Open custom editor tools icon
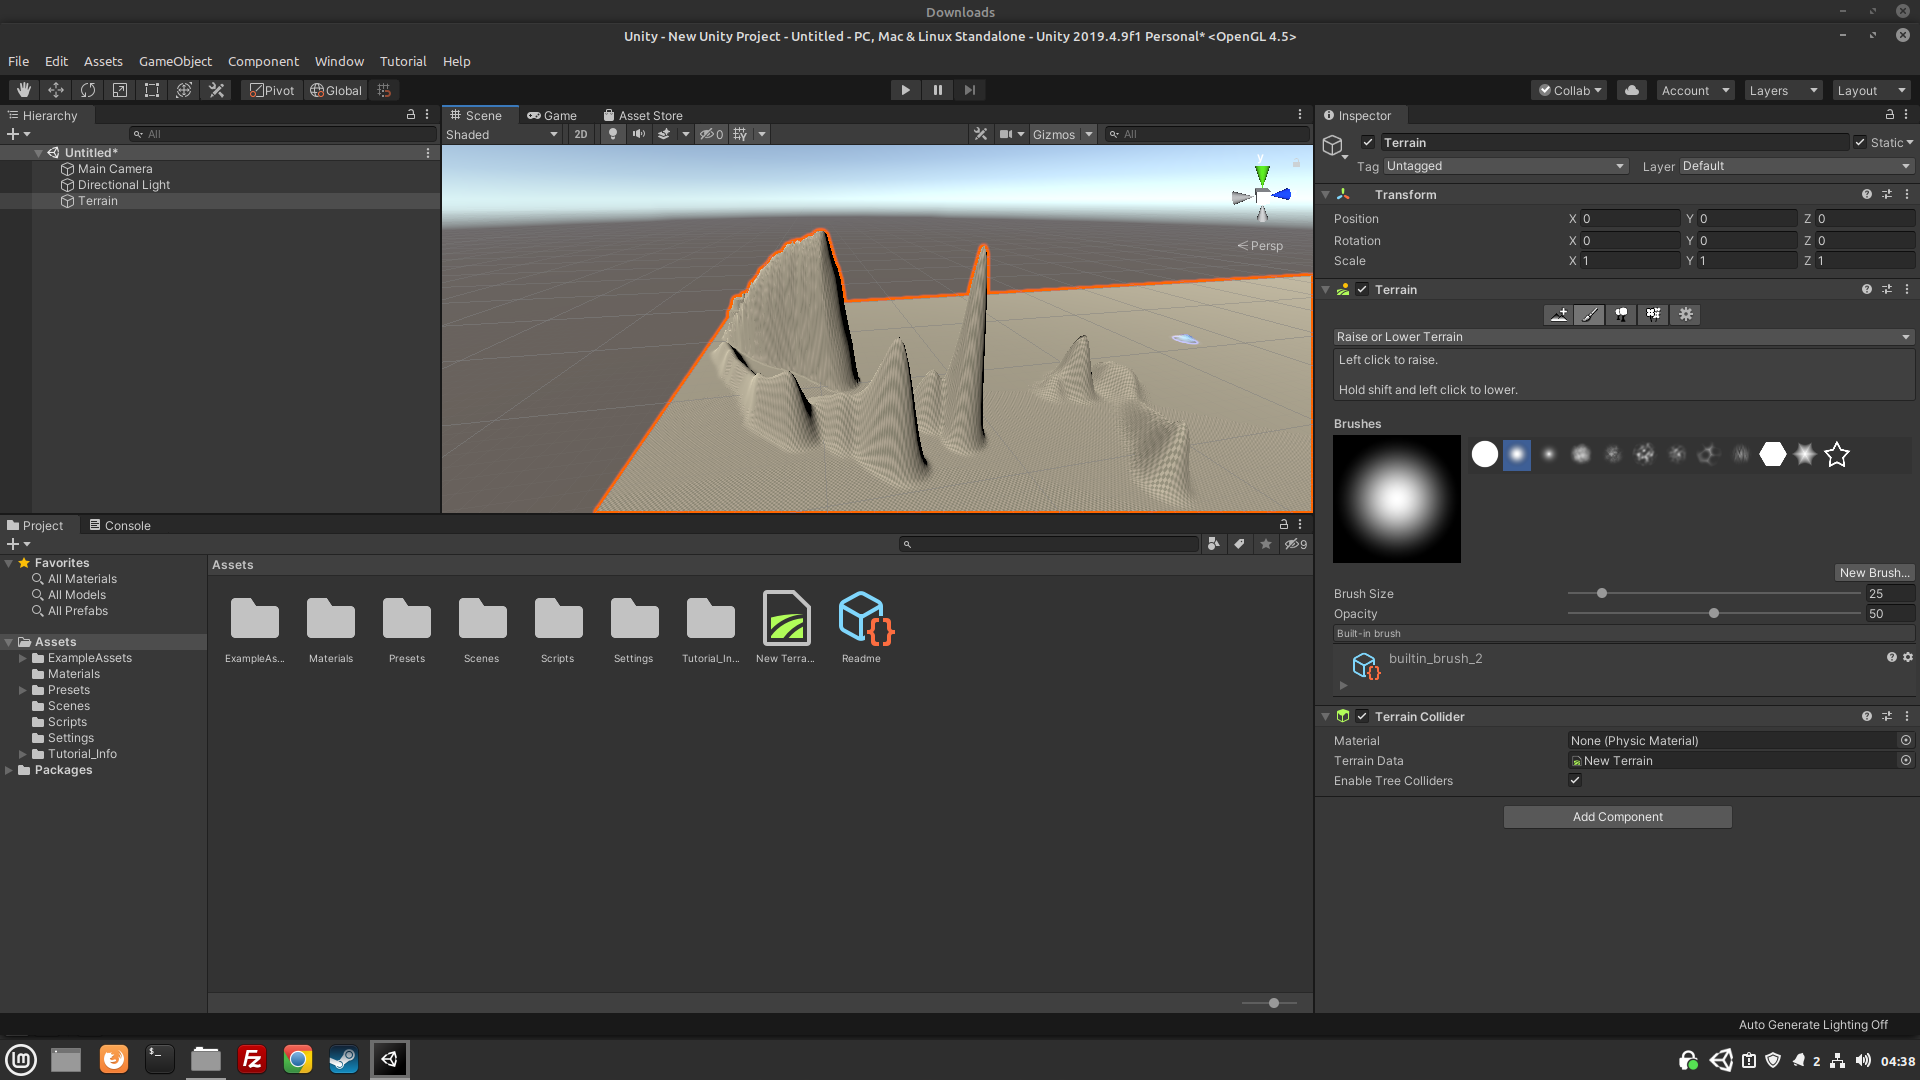 coord(216,90)
